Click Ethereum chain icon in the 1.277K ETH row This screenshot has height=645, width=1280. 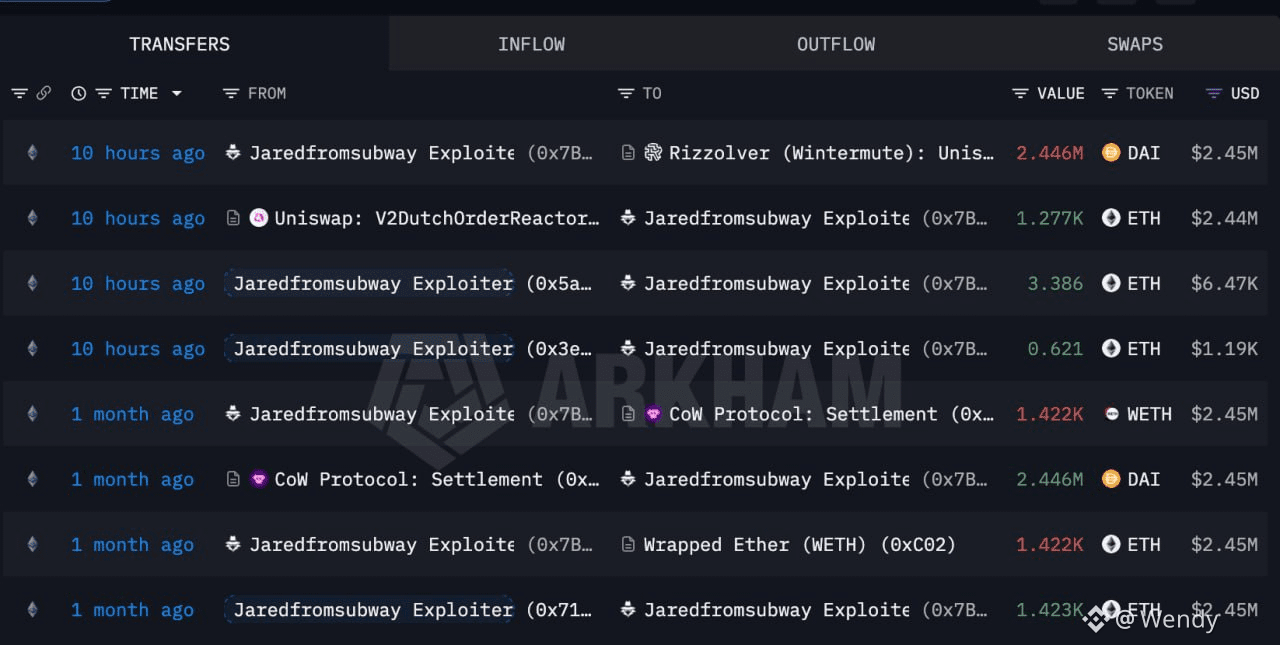tap(32, 218)
